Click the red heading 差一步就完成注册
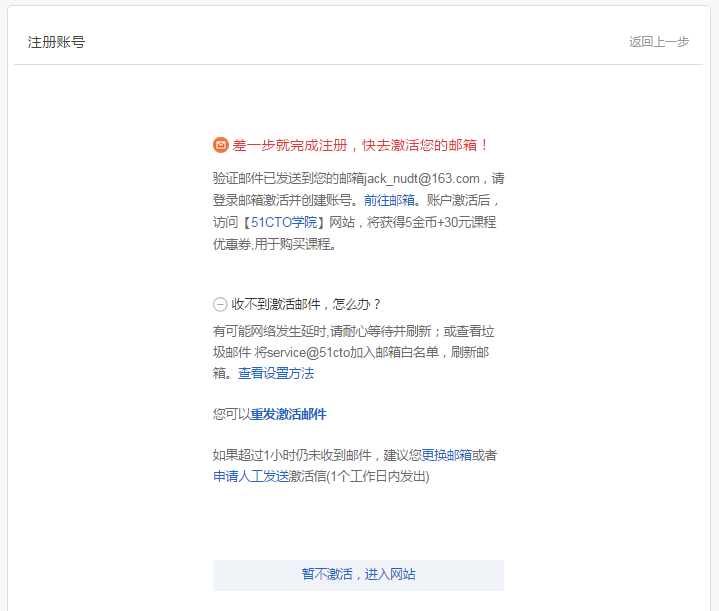Viewport: 719px width, 611px height. pyautogui.click(x=290, y=145)
